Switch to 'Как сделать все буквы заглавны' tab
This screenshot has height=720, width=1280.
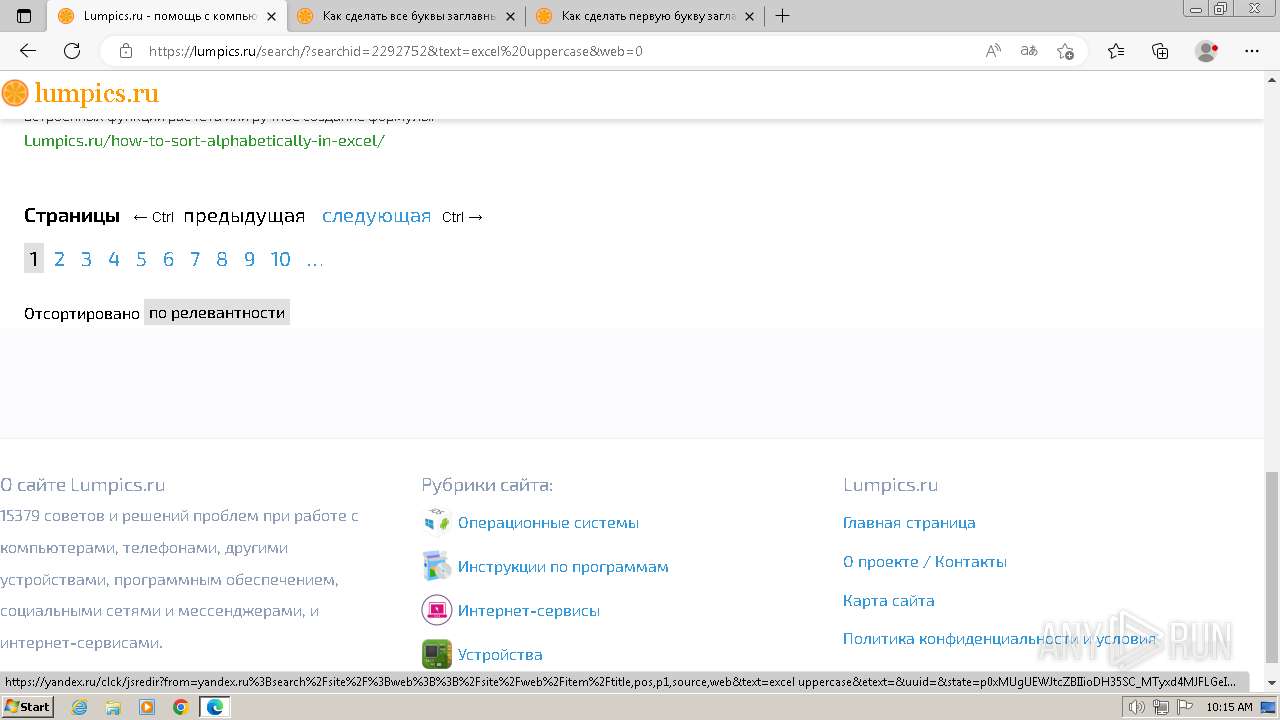tap(407, 16)
